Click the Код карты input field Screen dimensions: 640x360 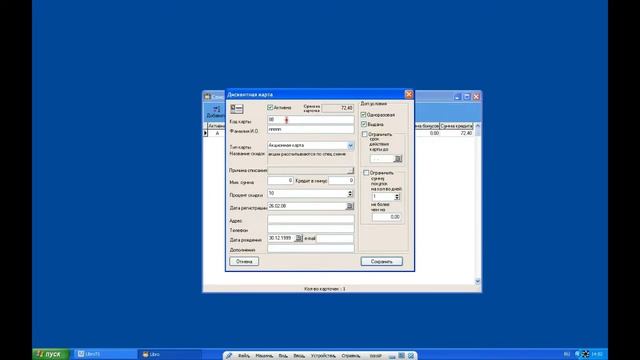click(x=311, y=120)
